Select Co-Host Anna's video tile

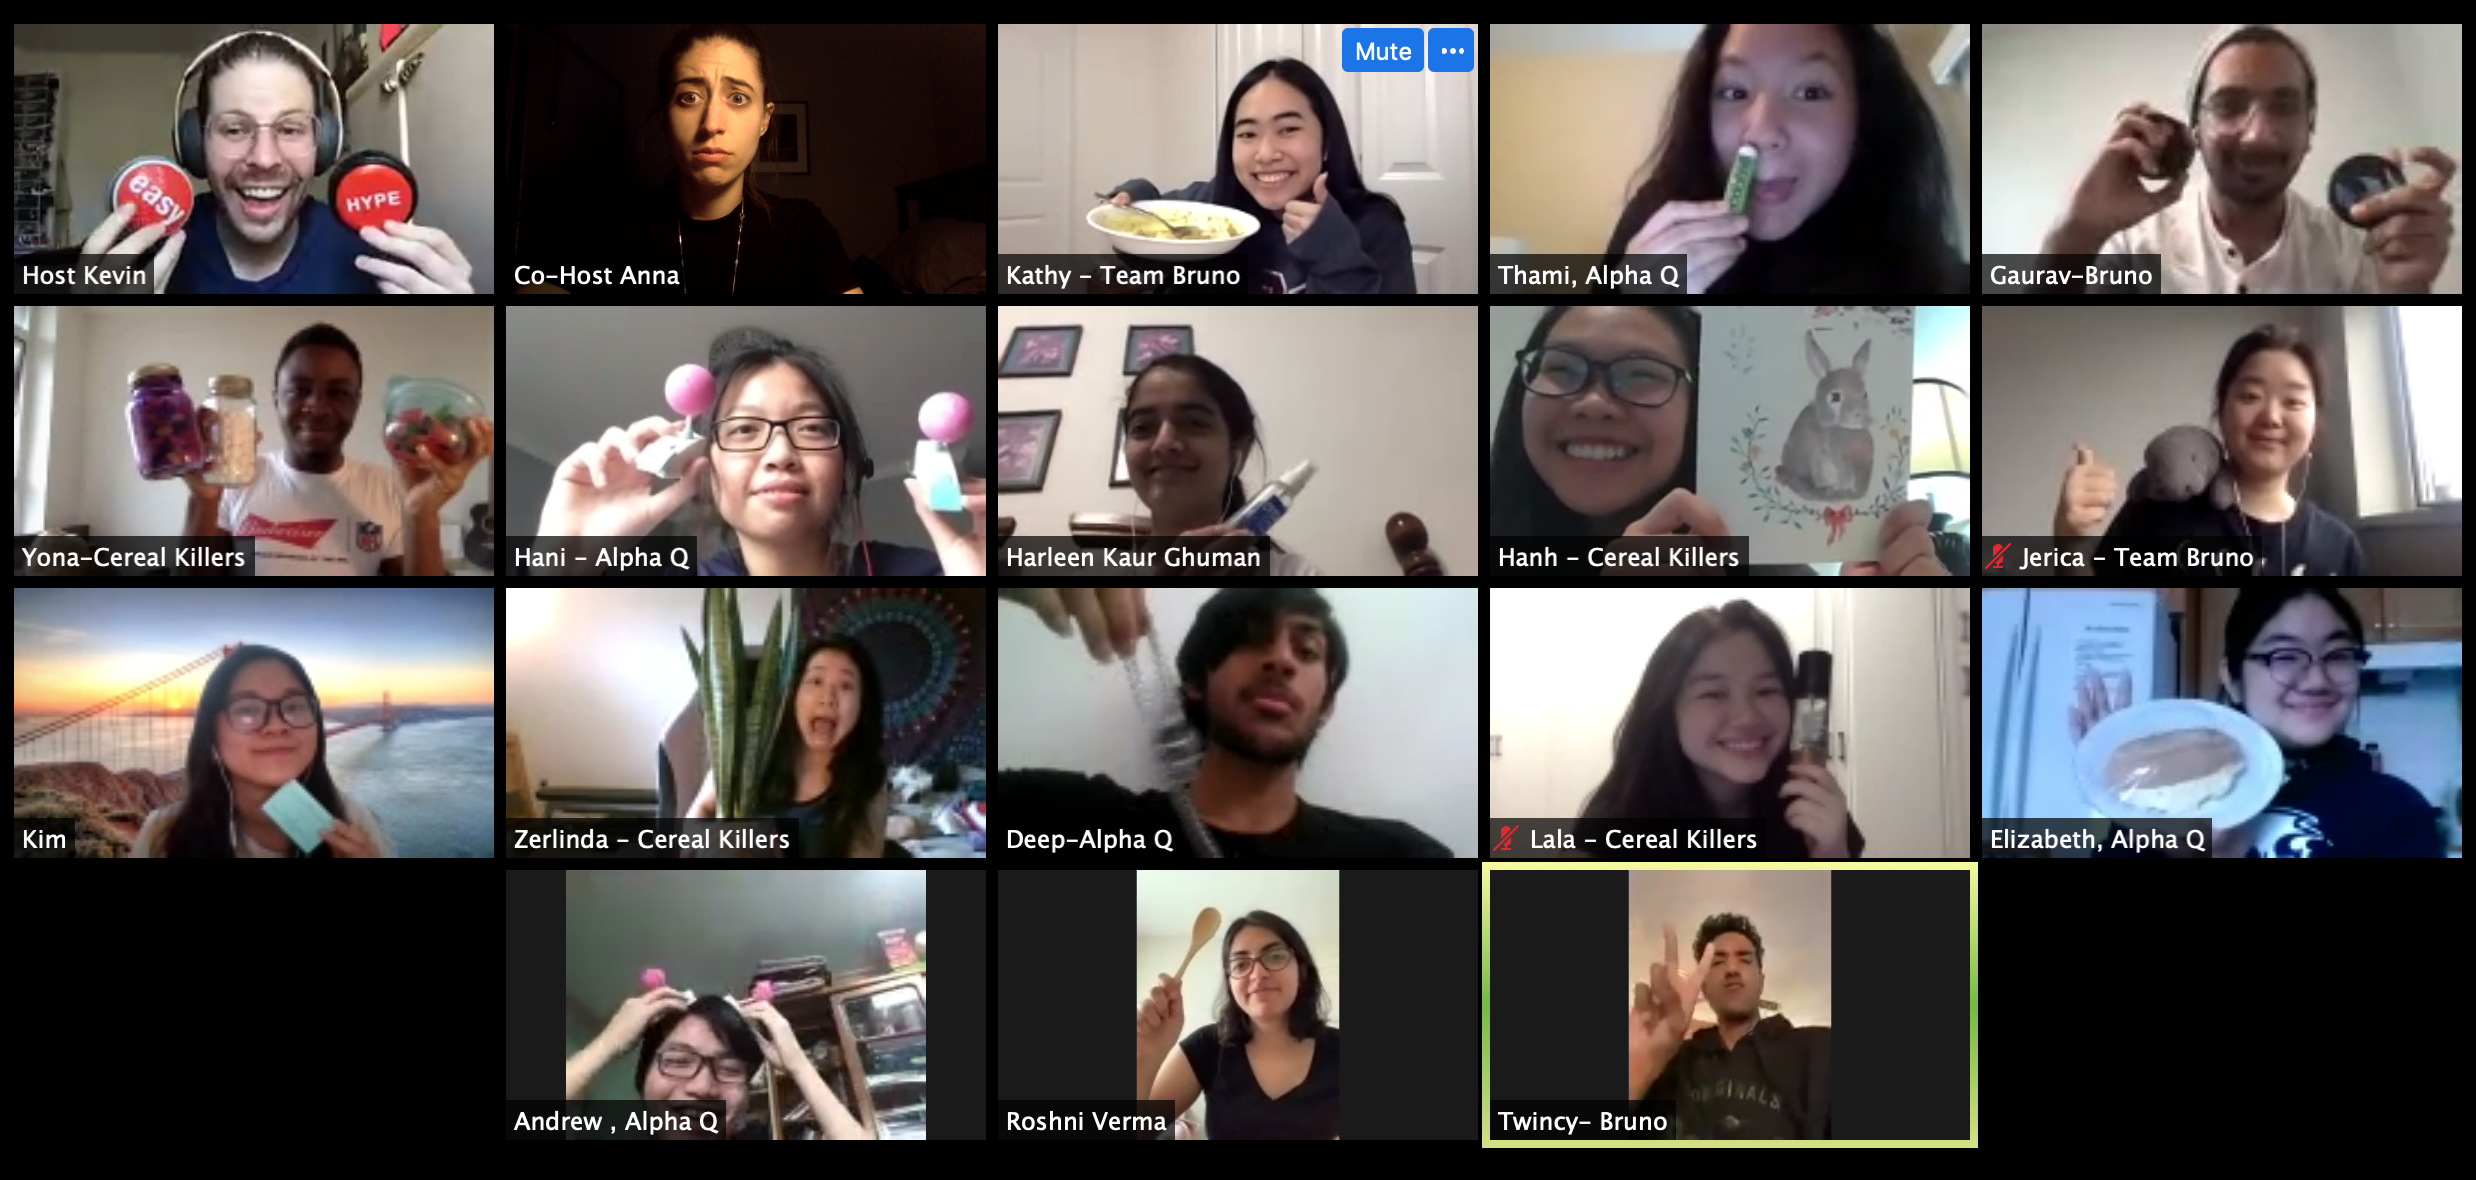[x=746, y=159]
